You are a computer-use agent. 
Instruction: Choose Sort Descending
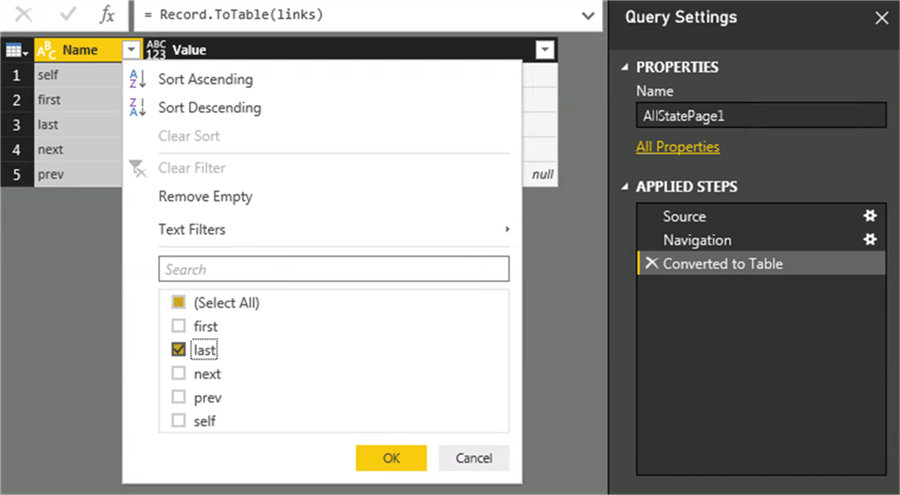tap(210, 108)
